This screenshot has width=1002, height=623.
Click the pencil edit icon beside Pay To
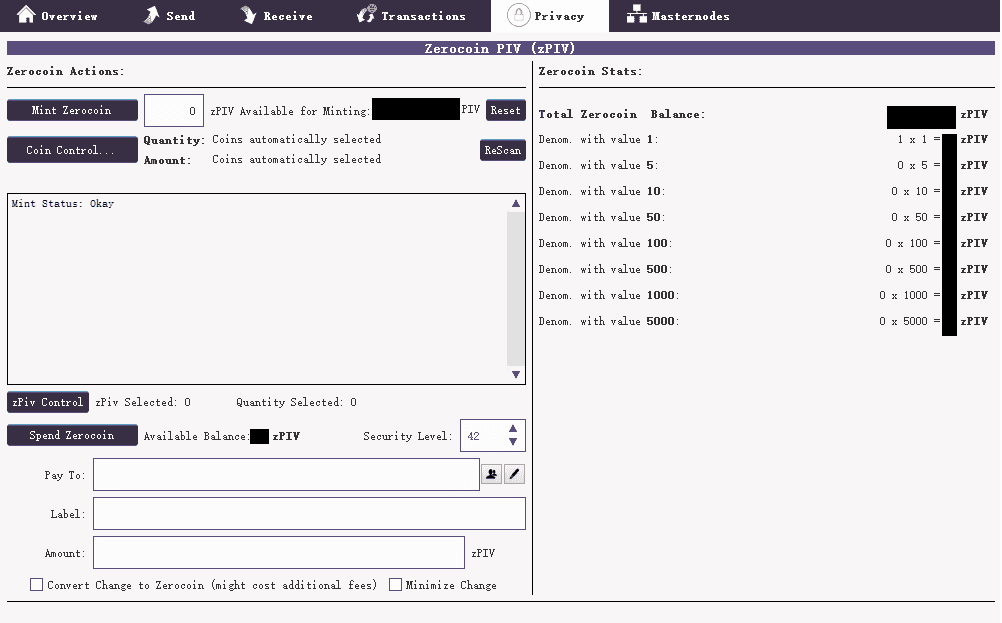click(514, 474)
